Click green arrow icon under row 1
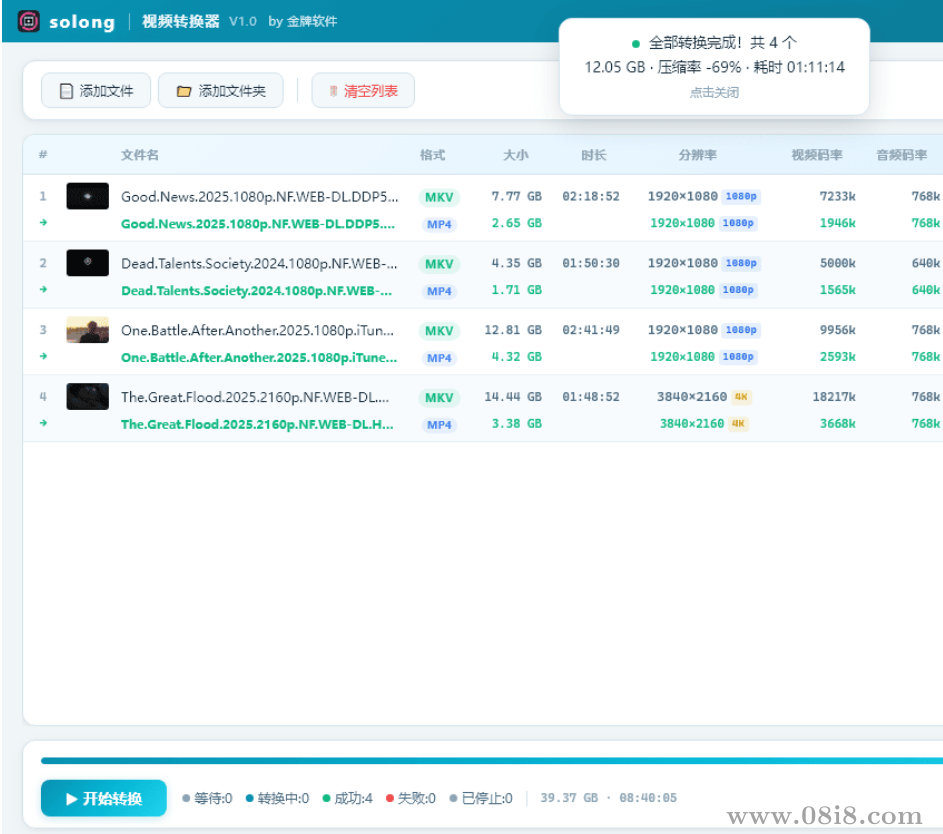 pyautogui.click(x=43, y=223)
